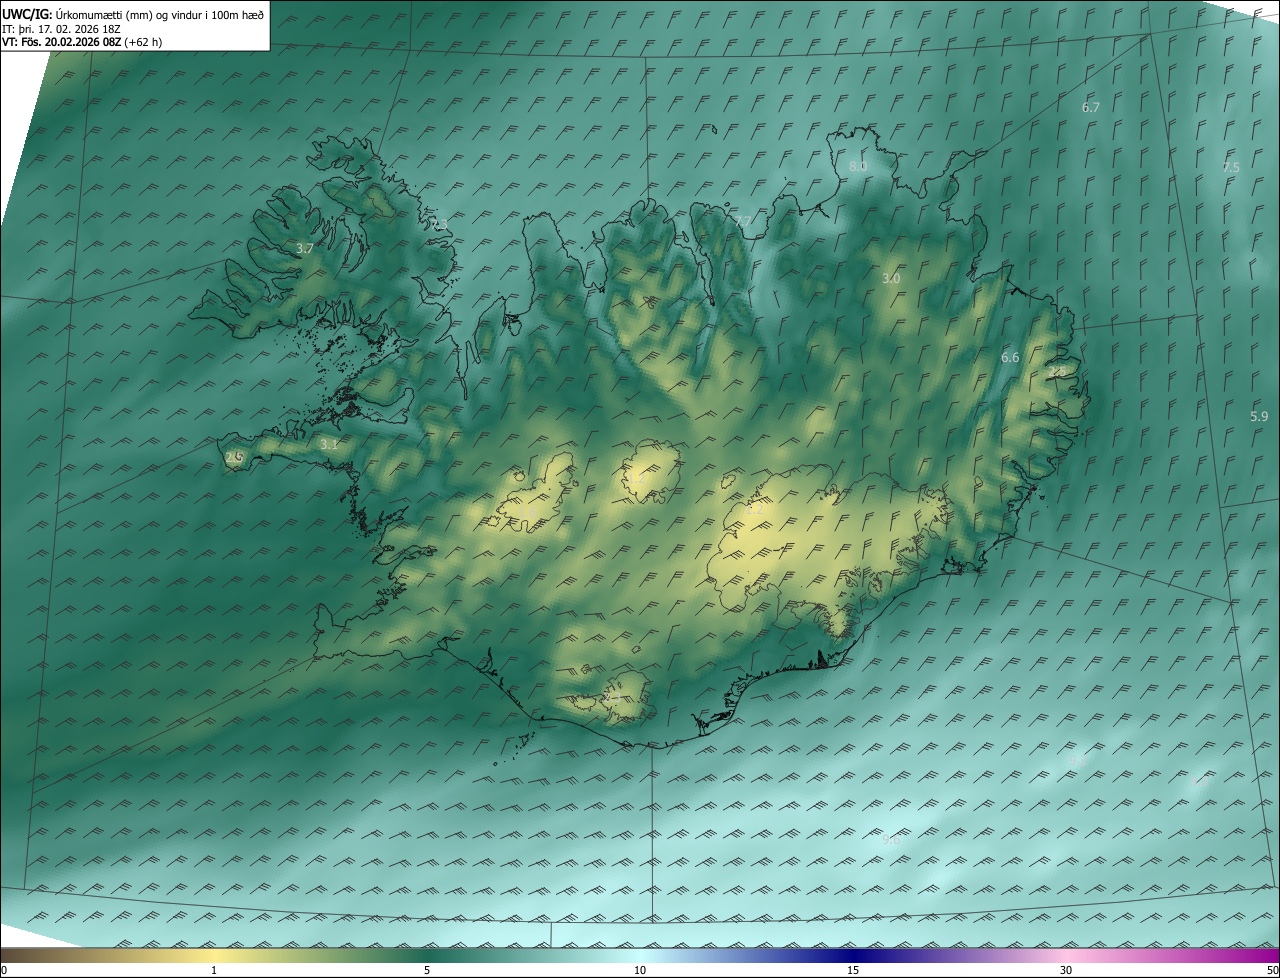Pick the pink color above scale label 30

click(1066, 955)
